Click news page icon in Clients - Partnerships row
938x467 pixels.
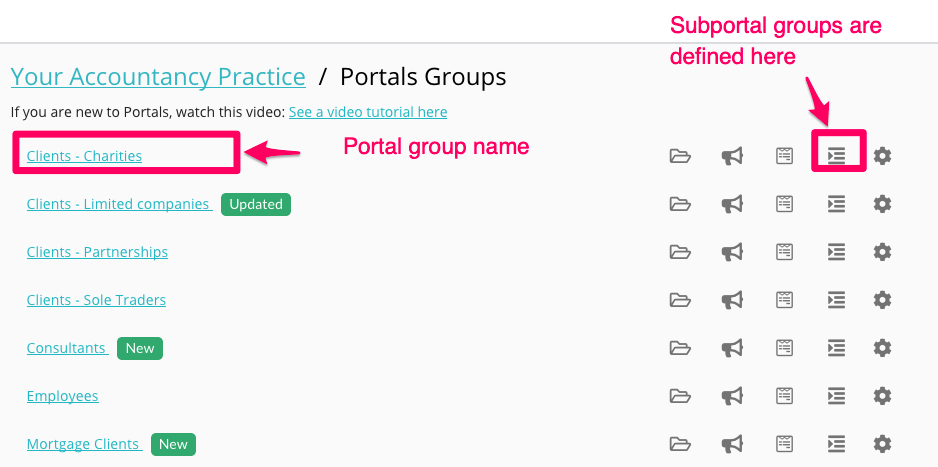[x=785, y=252]
